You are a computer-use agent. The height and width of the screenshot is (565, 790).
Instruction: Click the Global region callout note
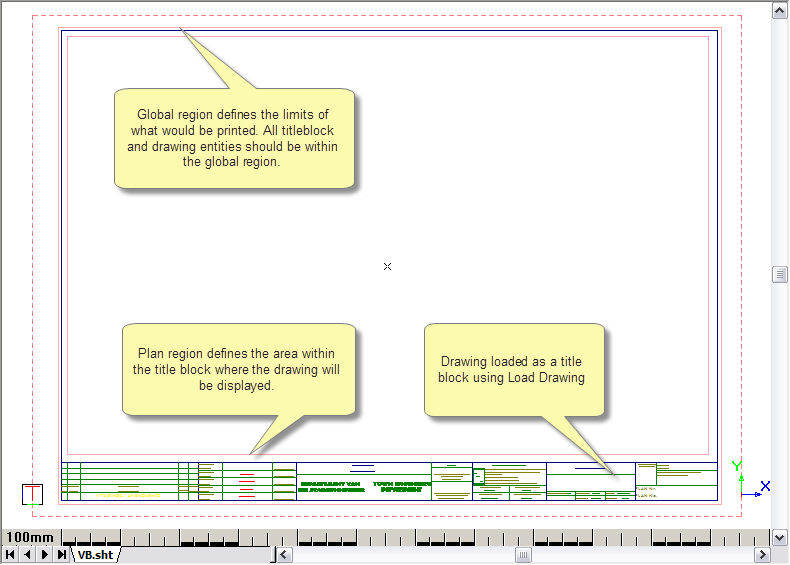234,139
